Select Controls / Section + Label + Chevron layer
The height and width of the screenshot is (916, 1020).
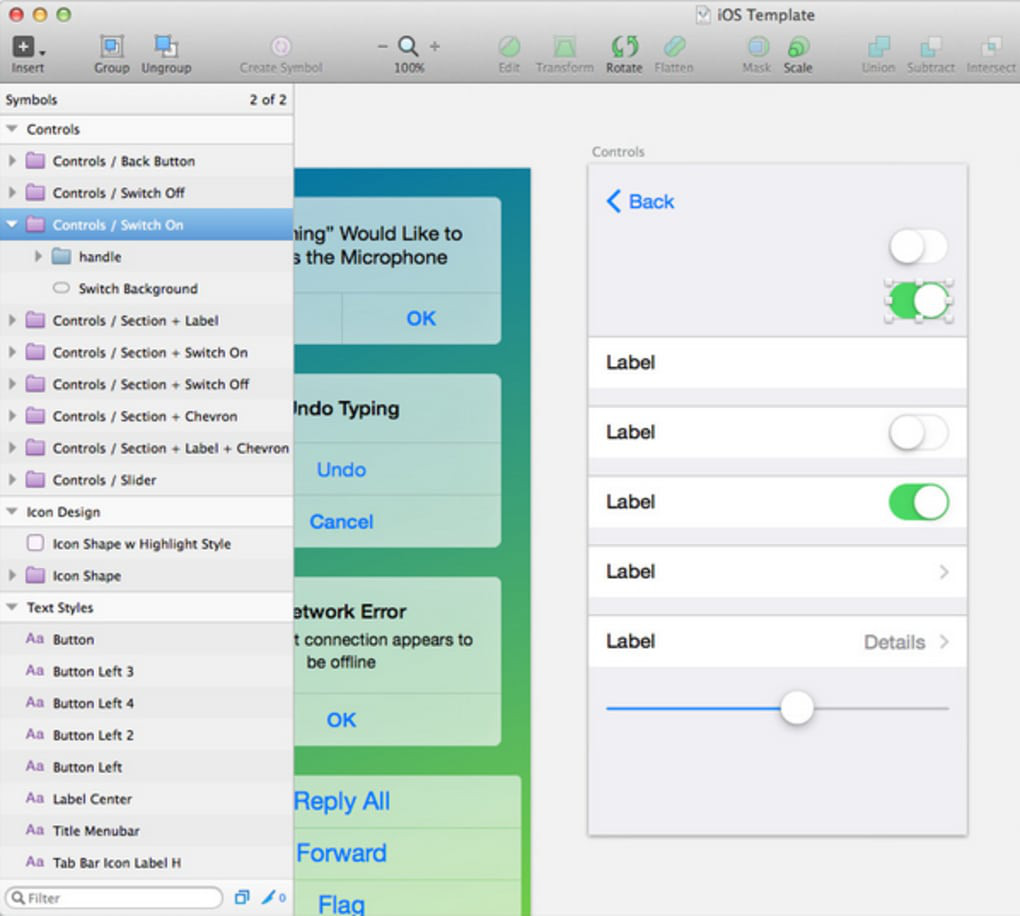[x=146, y=448]
